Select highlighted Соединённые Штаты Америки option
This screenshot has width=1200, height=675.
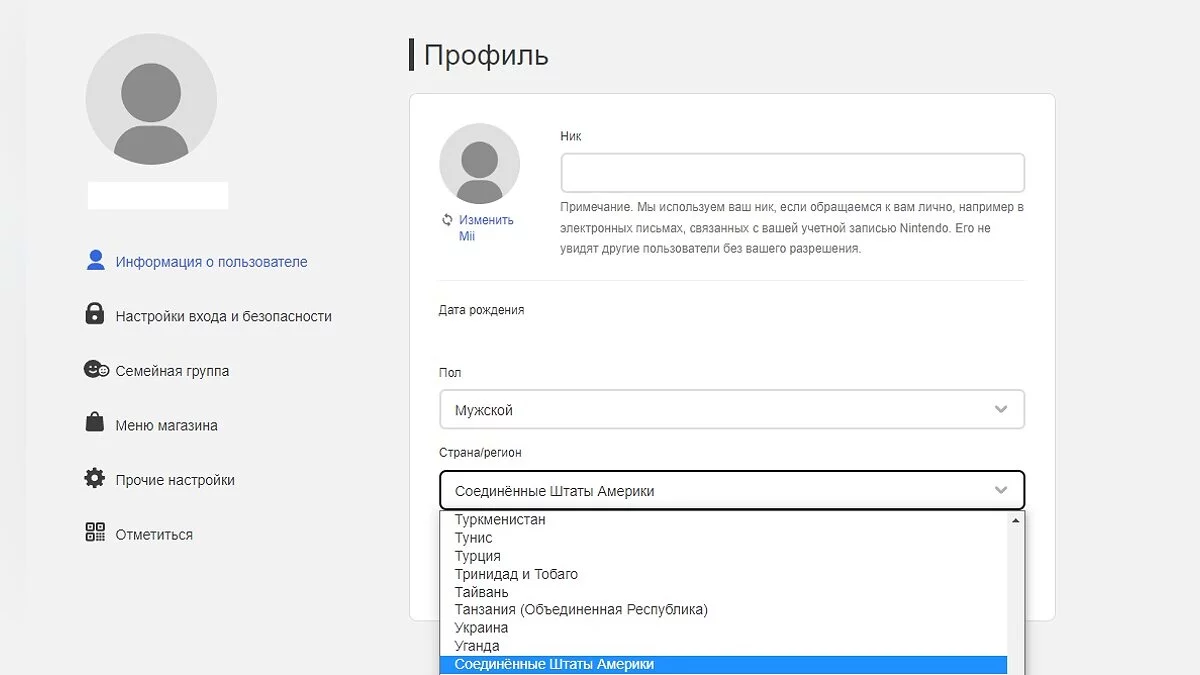point(724,664)
